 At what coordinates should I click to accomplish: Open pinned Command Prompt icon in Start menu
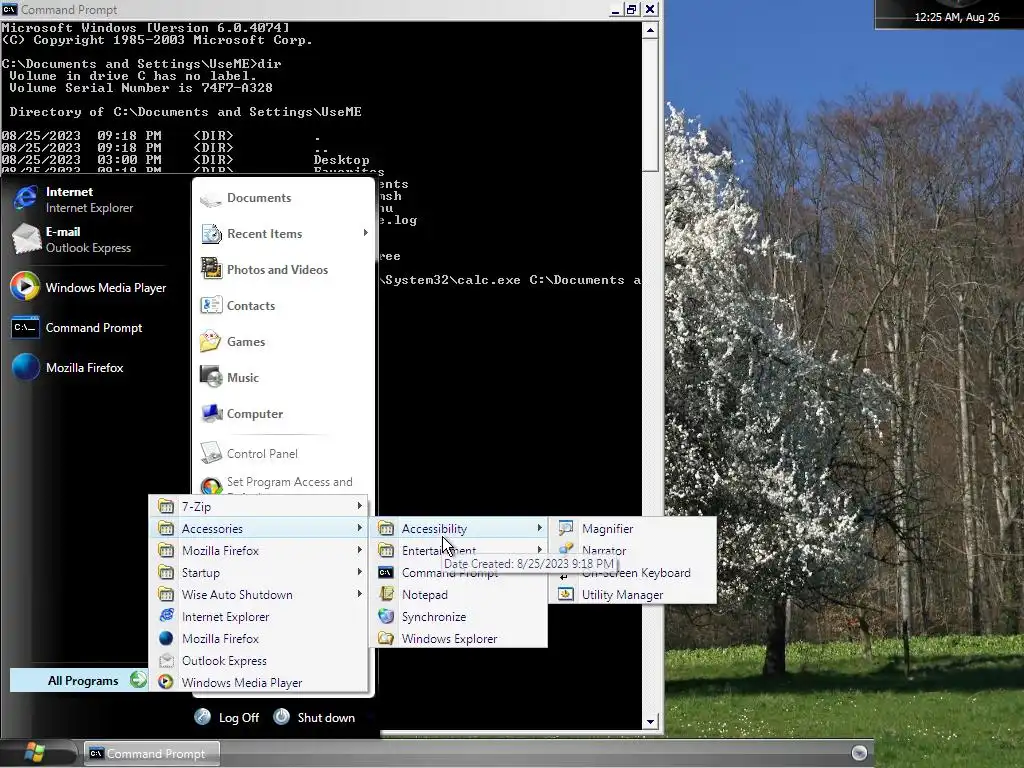pos(25,328)
